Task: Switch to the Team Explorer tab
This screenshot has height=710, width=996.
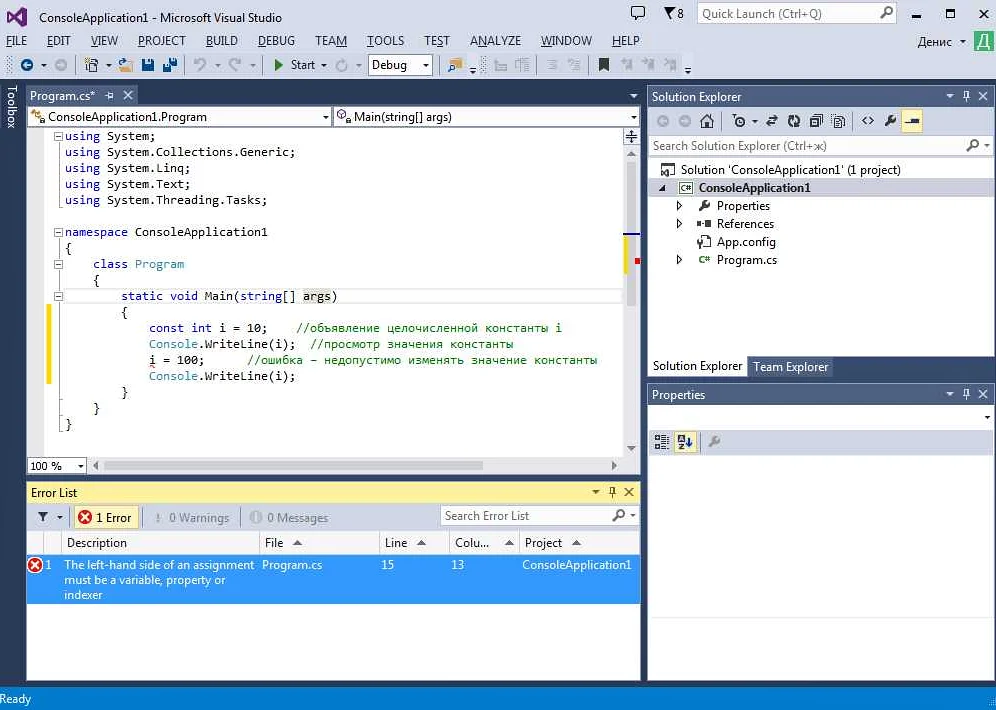Action: point(790,367)
